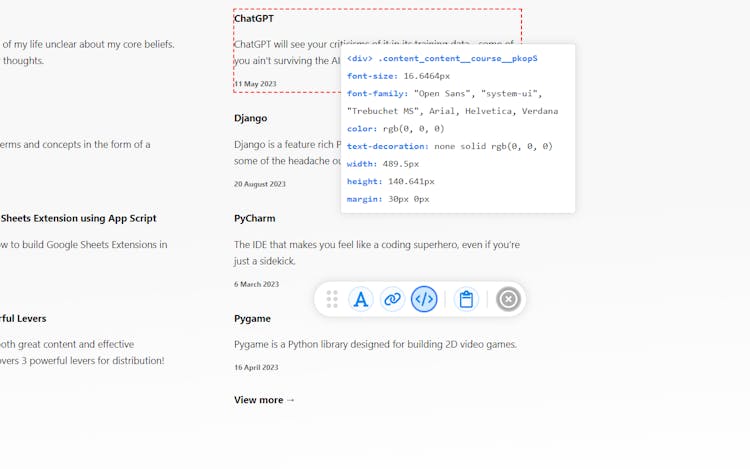
Task: Click the link inspector chain icon
Action: pos(392,299)
